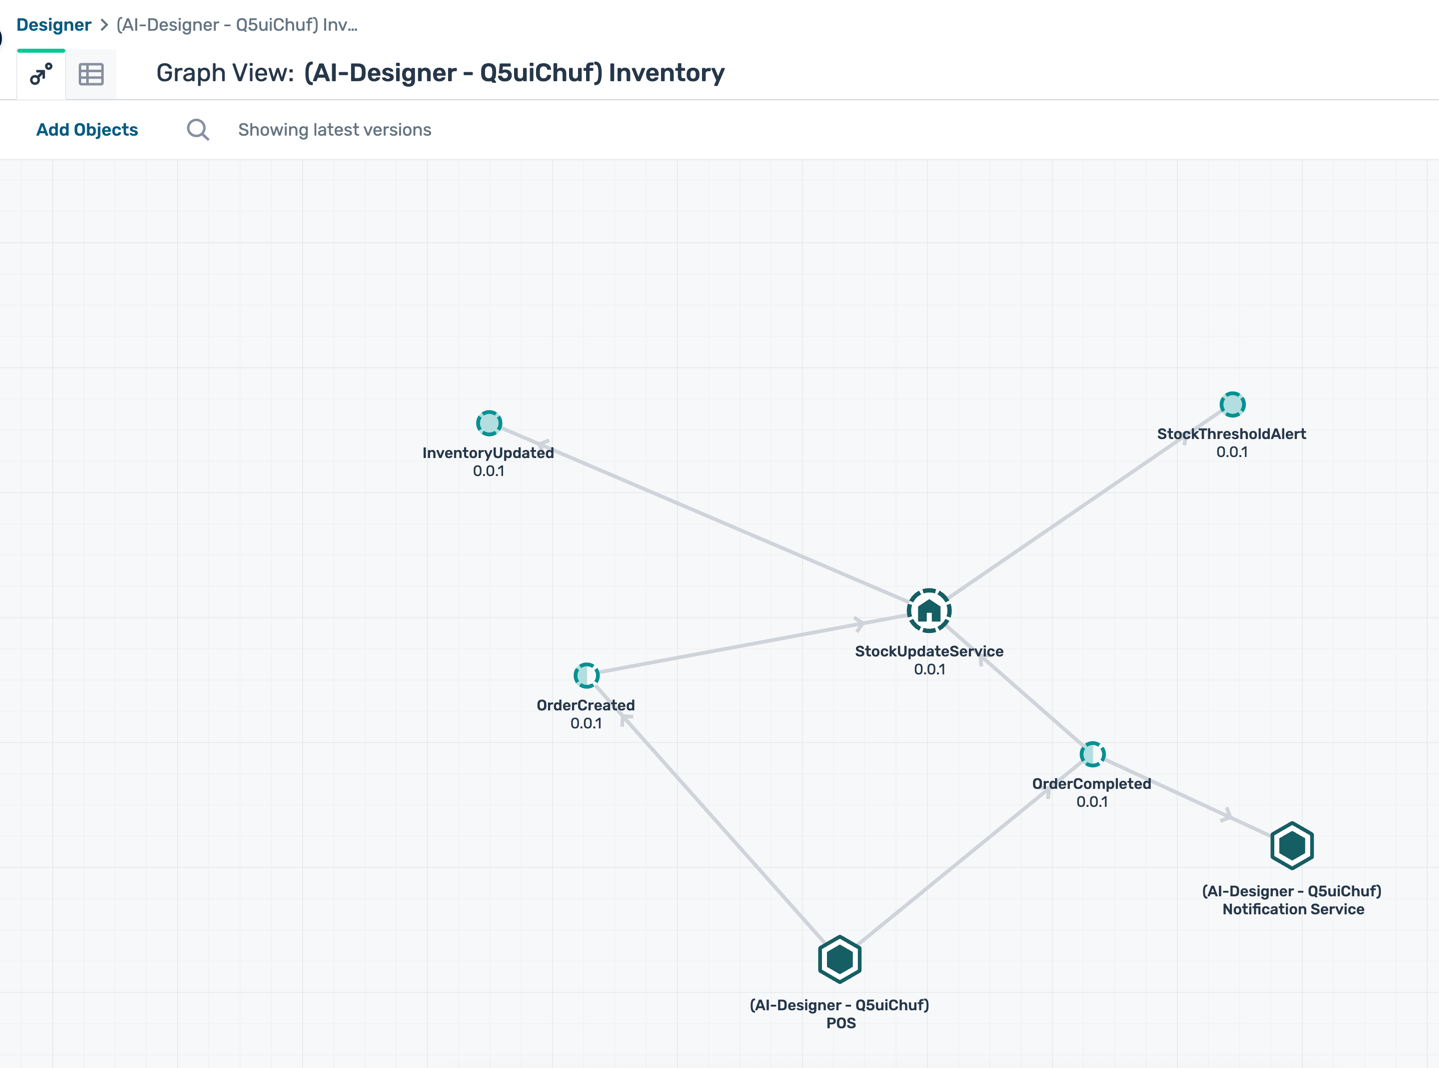Image resolution: width=1439 pixels, height=1068 pixels.
Task: Select the InventoryUpdated event node circle
Action: coord(489,423)
